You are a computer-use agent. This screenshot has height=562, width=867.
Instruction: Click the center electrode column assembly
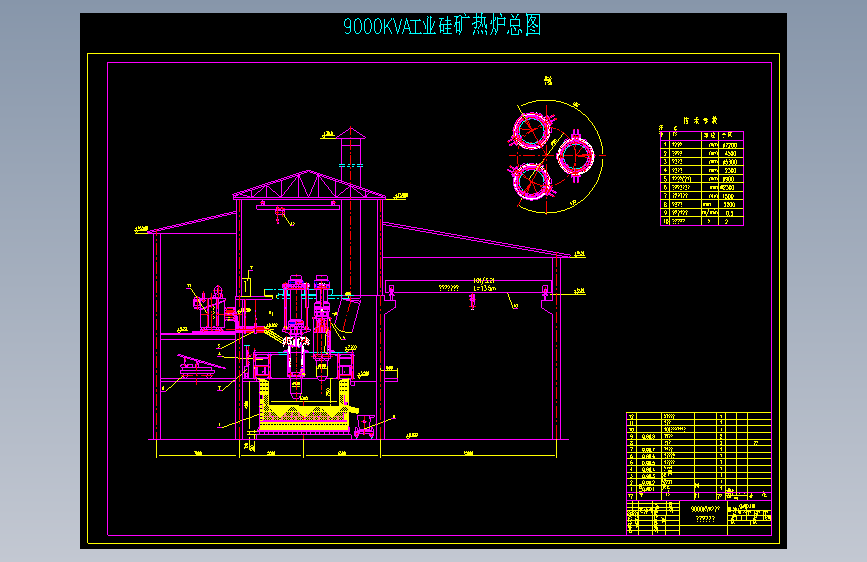click(x=296, y=336)
